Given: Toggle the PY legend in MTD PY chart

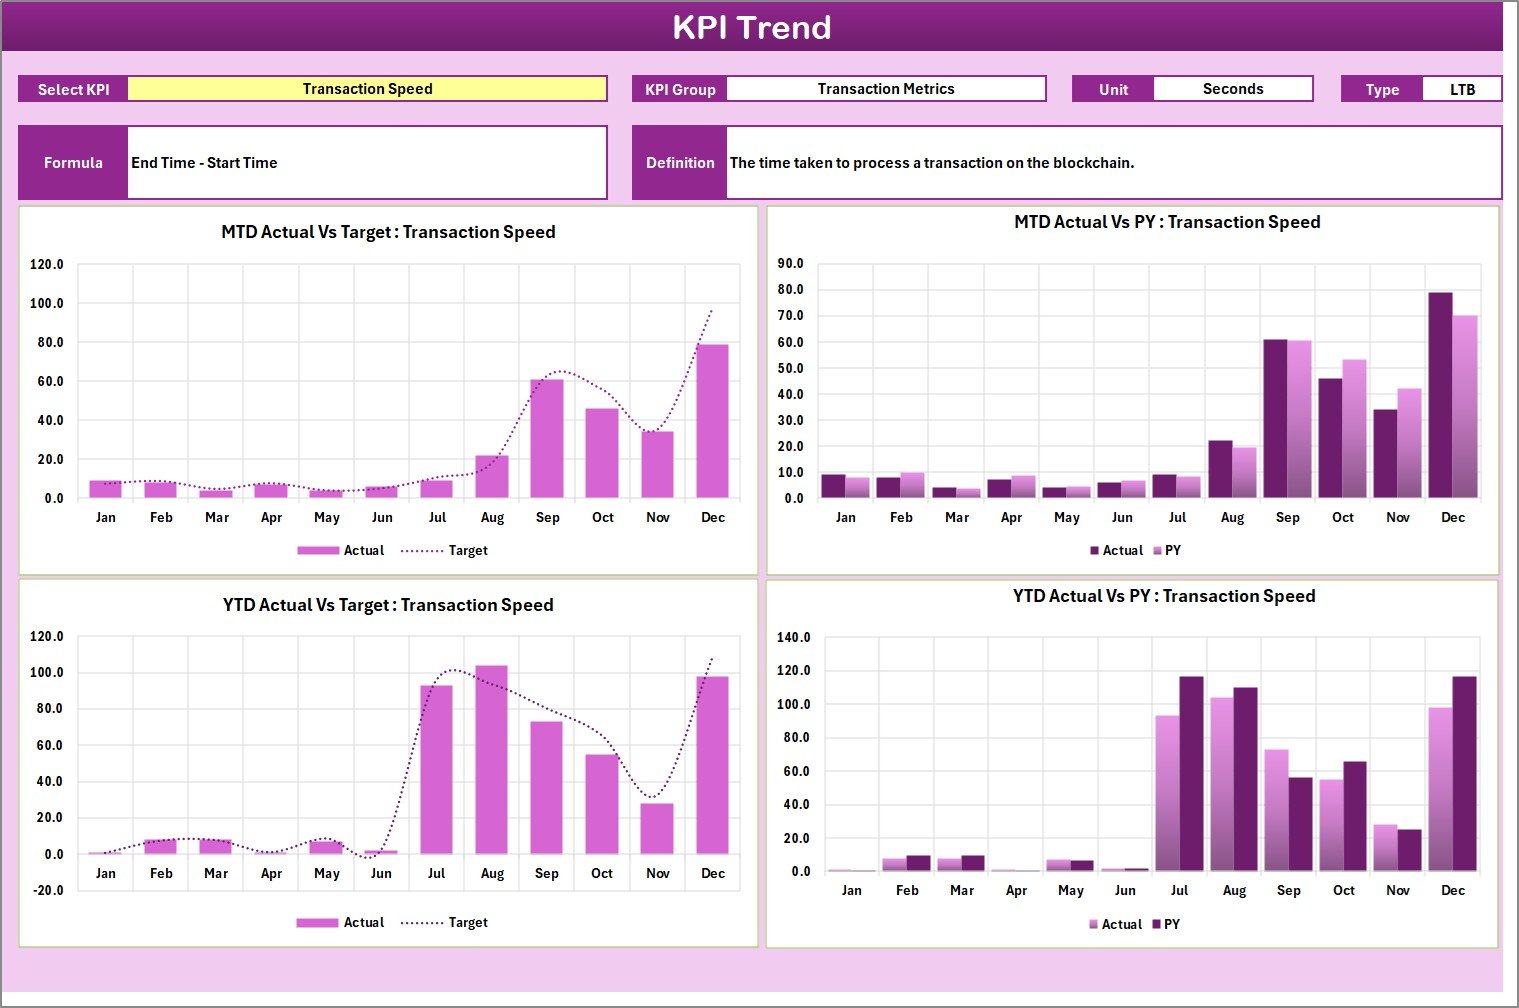Looking at the screenshot, I should pyautogui.click(x=1170, y=550).
